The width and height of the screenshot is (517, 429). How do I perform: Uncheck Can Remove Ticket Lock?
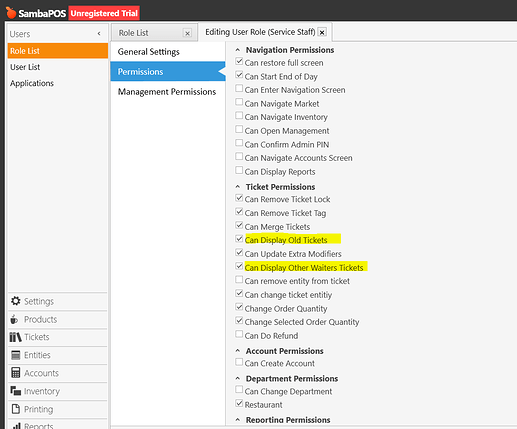[x=239, y=198]
